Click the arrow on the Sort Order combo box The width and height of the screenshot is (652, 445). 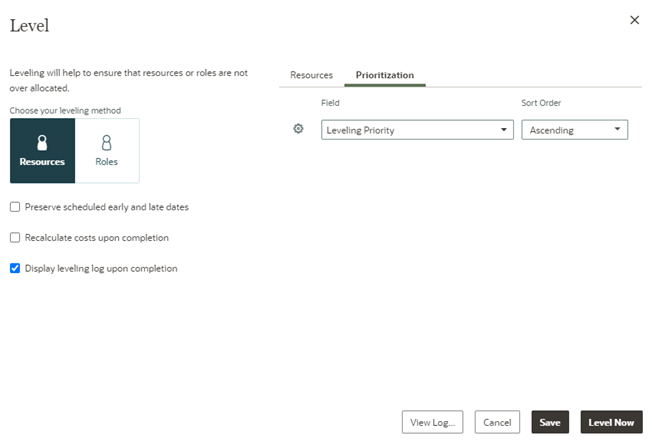click(x=618, y=130)
